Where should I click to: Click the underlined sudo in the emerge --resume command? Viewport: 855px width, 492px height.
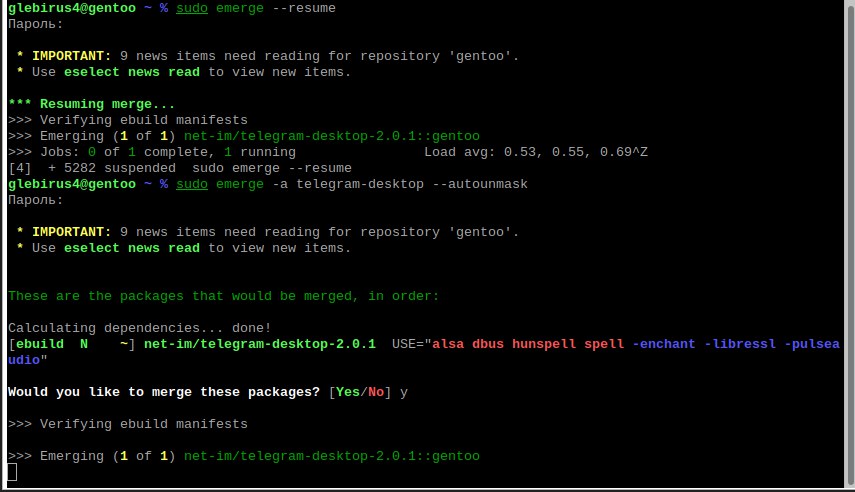pos(192,8)
